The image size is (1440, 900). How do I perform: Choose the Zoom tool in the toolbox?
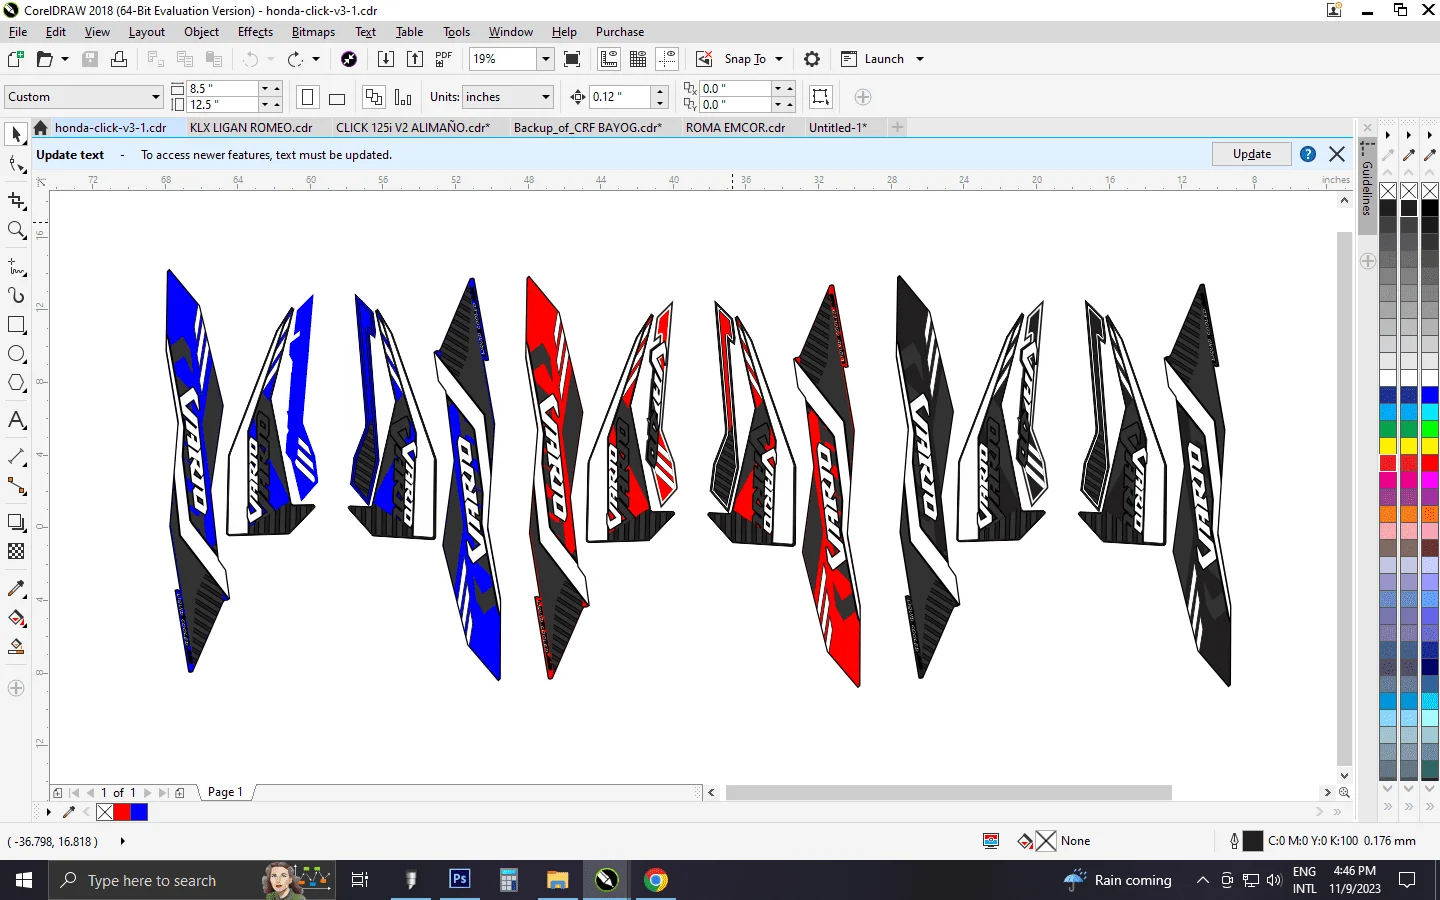tap(16, 231)
